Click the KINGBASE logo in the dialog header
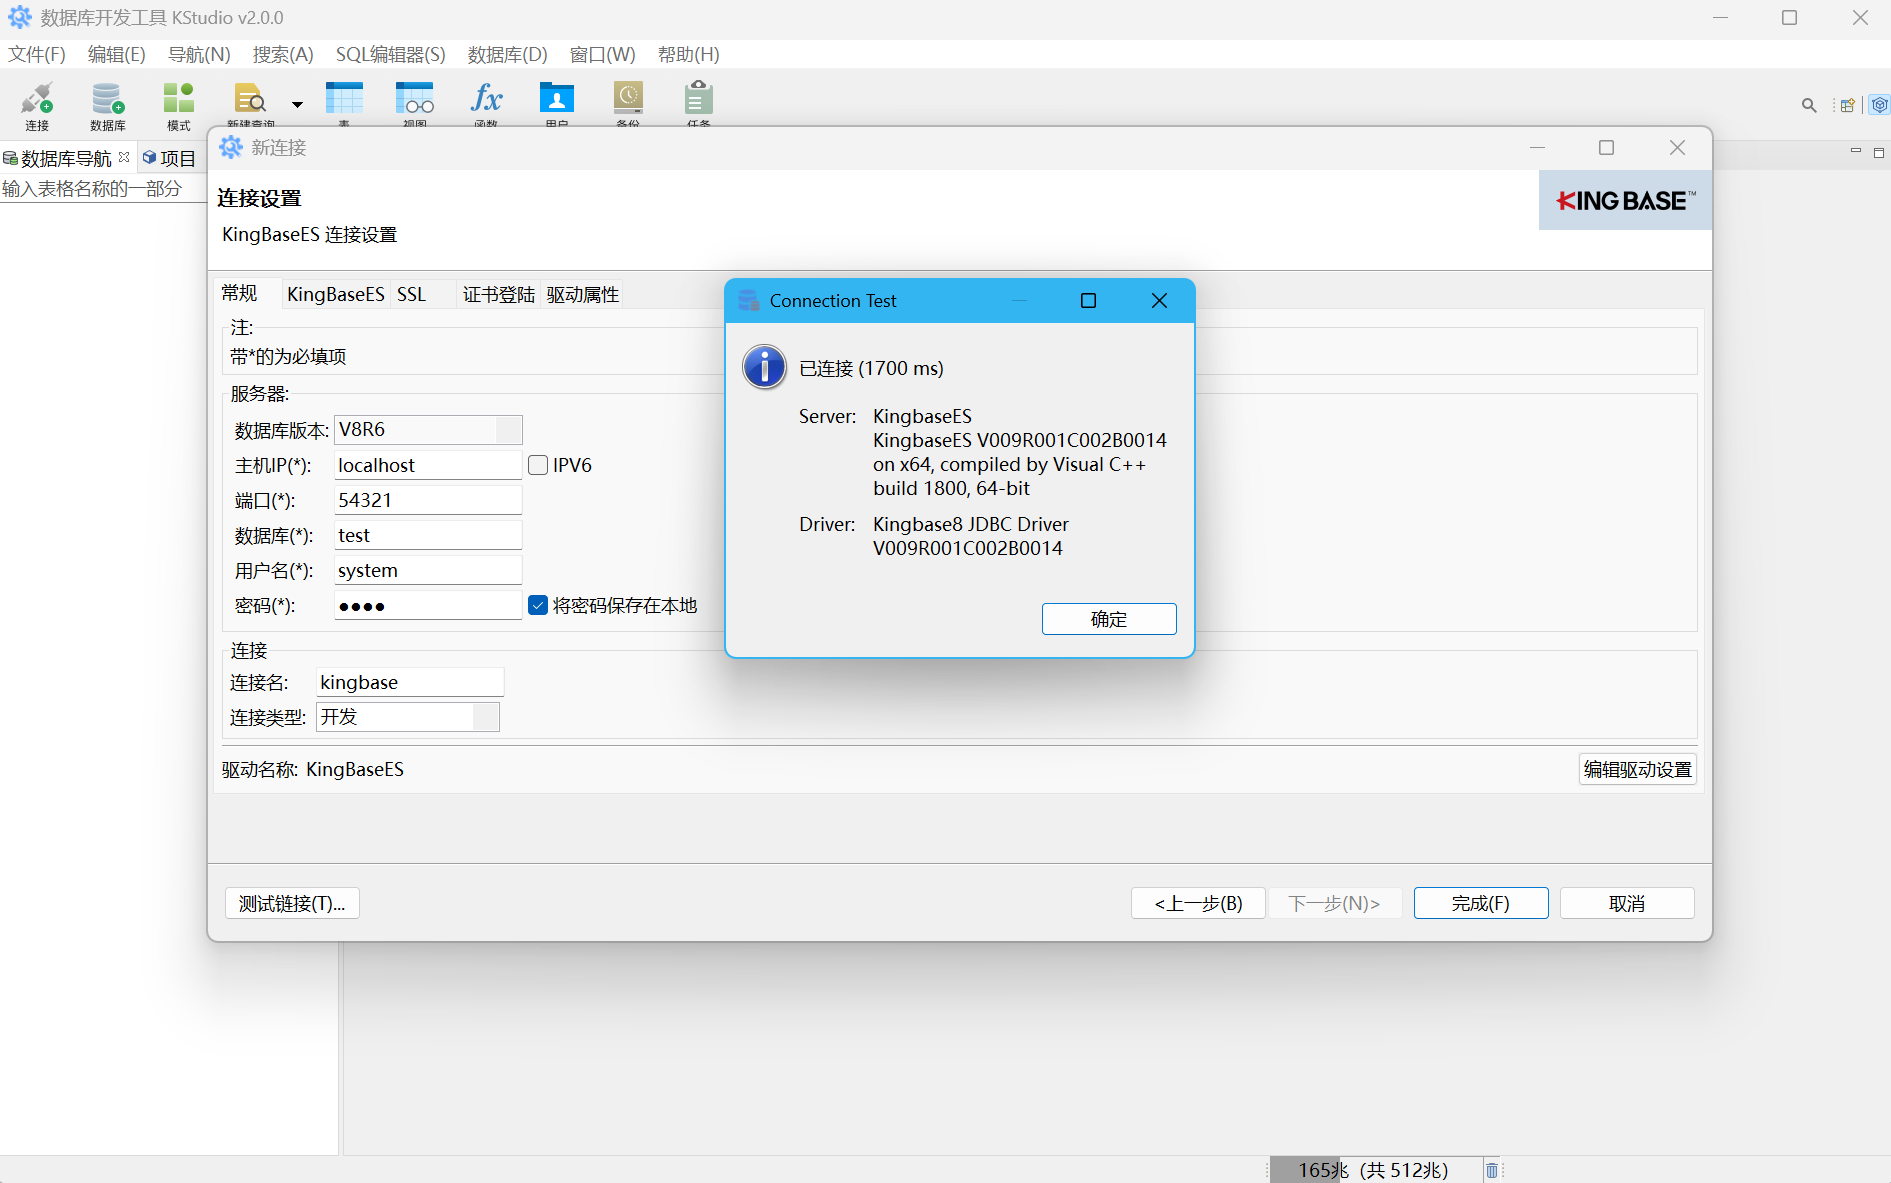1891x1183 pixels. pyautogui.click(x=1625, y=201)
